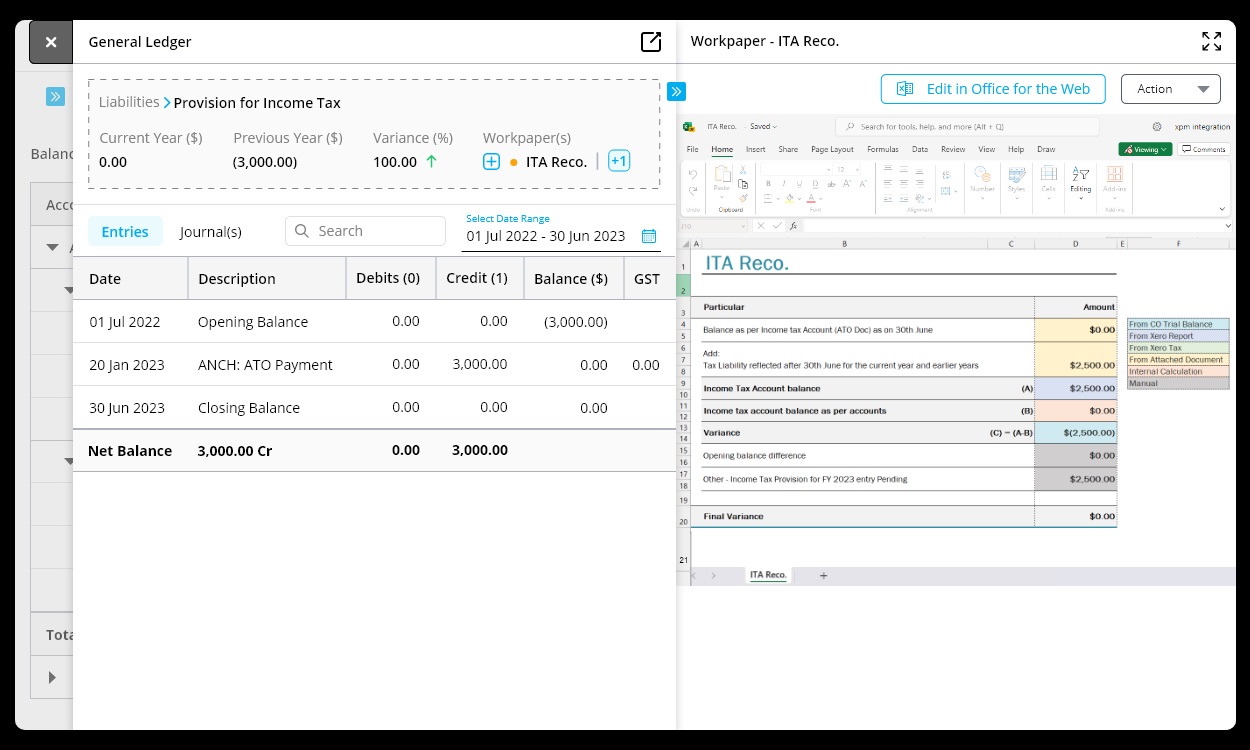Open General Ledger in a new window
The width and height of the screenshot is (1250, 750).
click(x=650, y=41)
